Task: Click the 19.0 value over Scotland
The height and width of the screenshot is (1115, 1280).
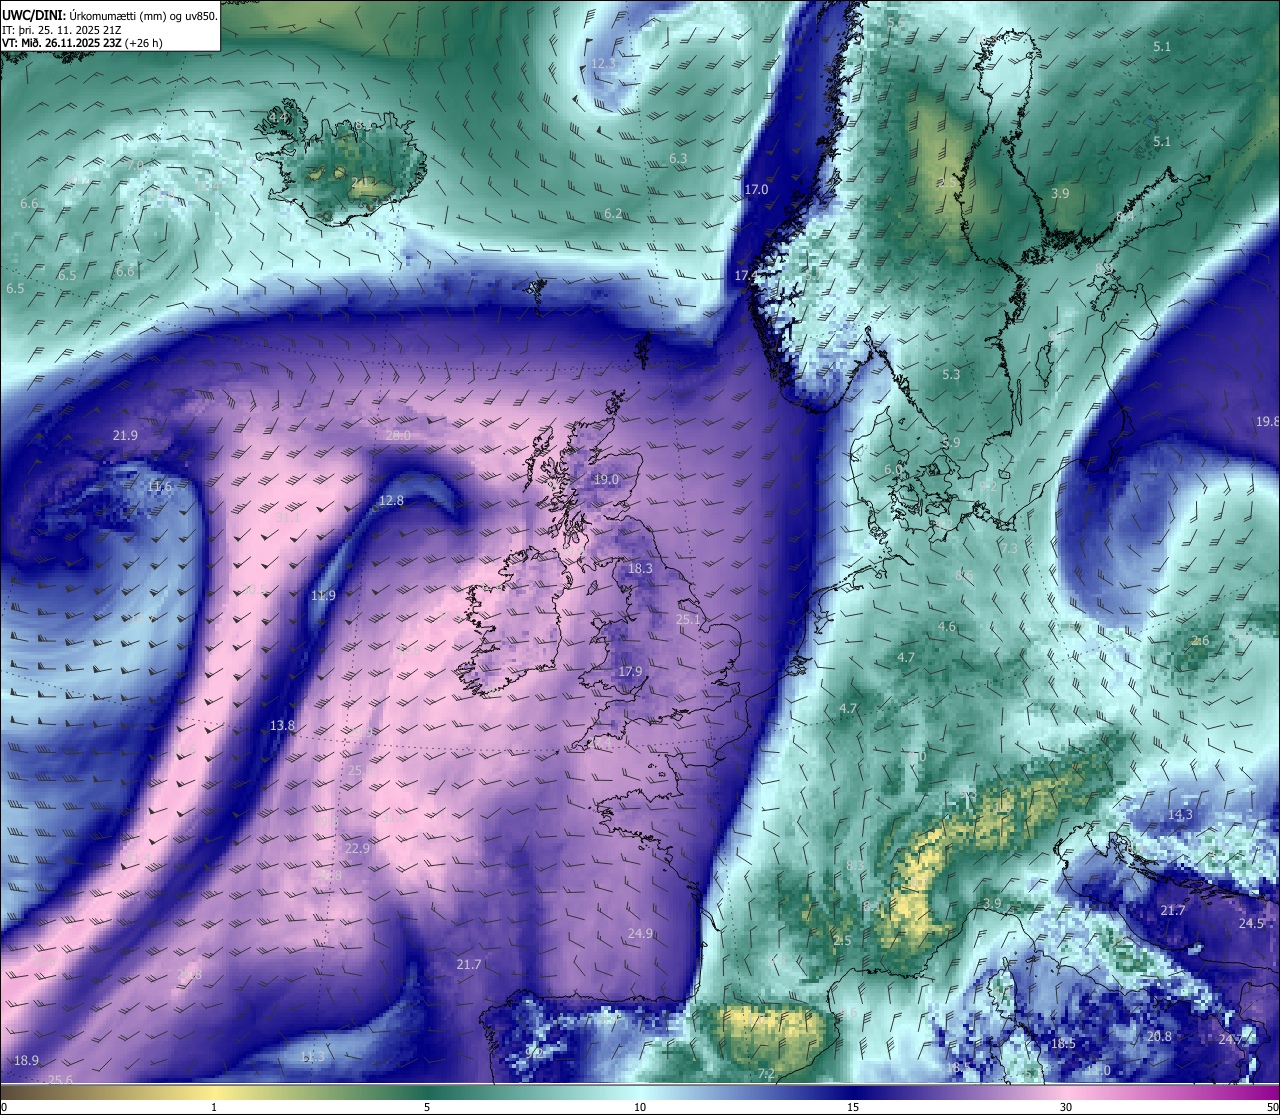Action: coord(606,479)
